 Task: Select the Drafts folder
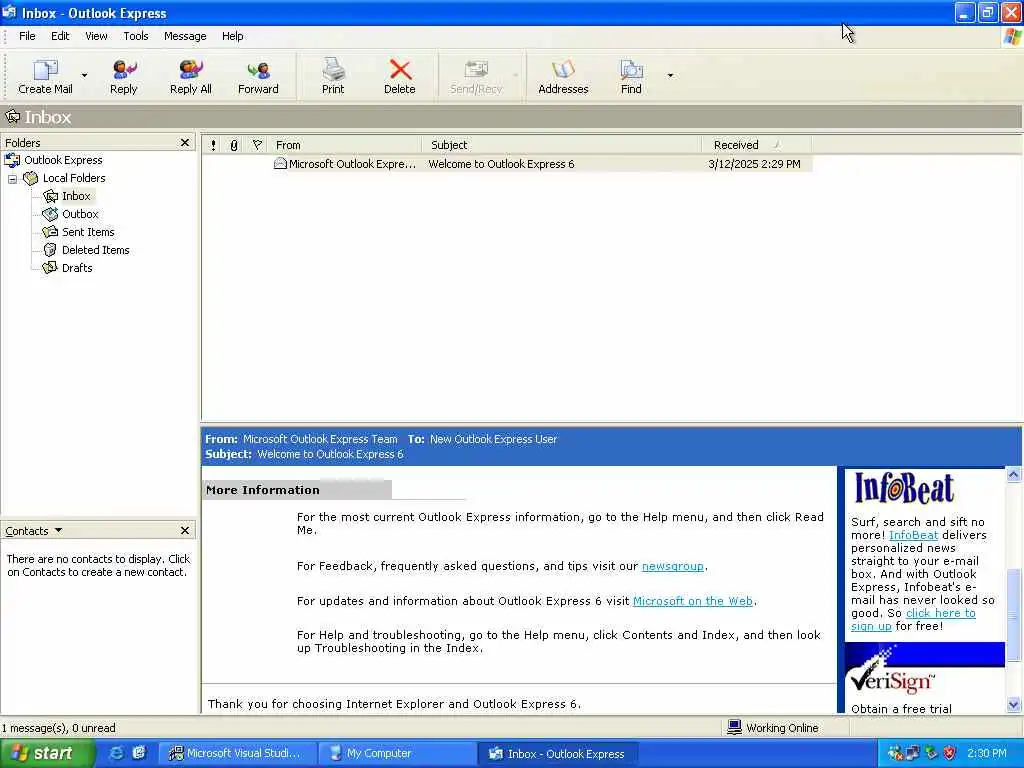[76, 268]
